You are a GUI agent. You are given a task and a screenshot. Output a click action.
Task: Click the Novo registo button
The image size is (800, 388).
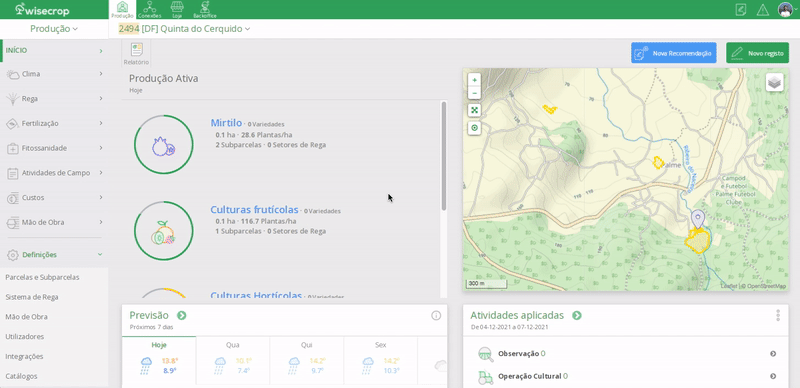[x=757, y=53]
